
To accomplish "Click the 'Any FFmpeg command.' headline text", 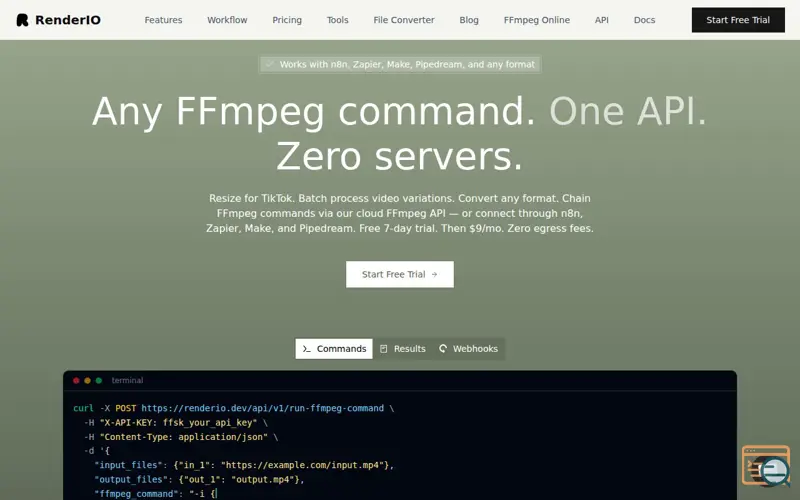I will [313, 112].
